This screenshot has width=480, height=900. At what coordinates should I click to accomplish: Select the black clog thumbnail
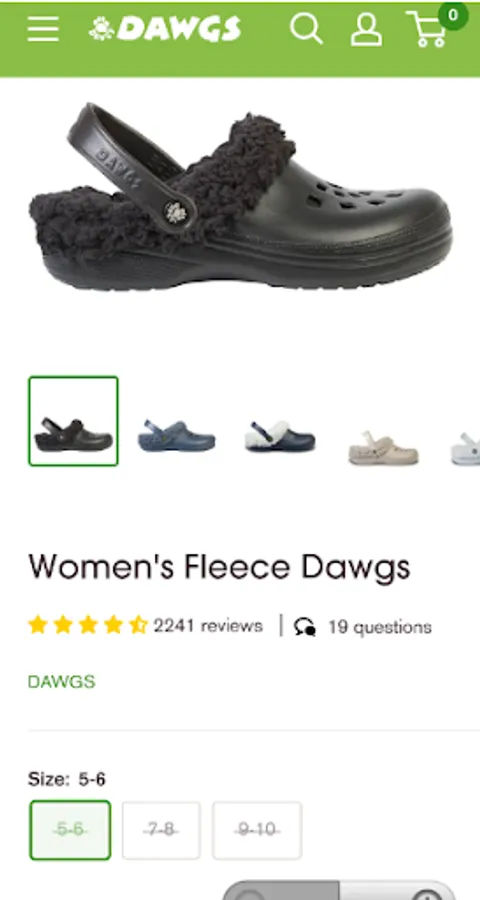(73, 421)
